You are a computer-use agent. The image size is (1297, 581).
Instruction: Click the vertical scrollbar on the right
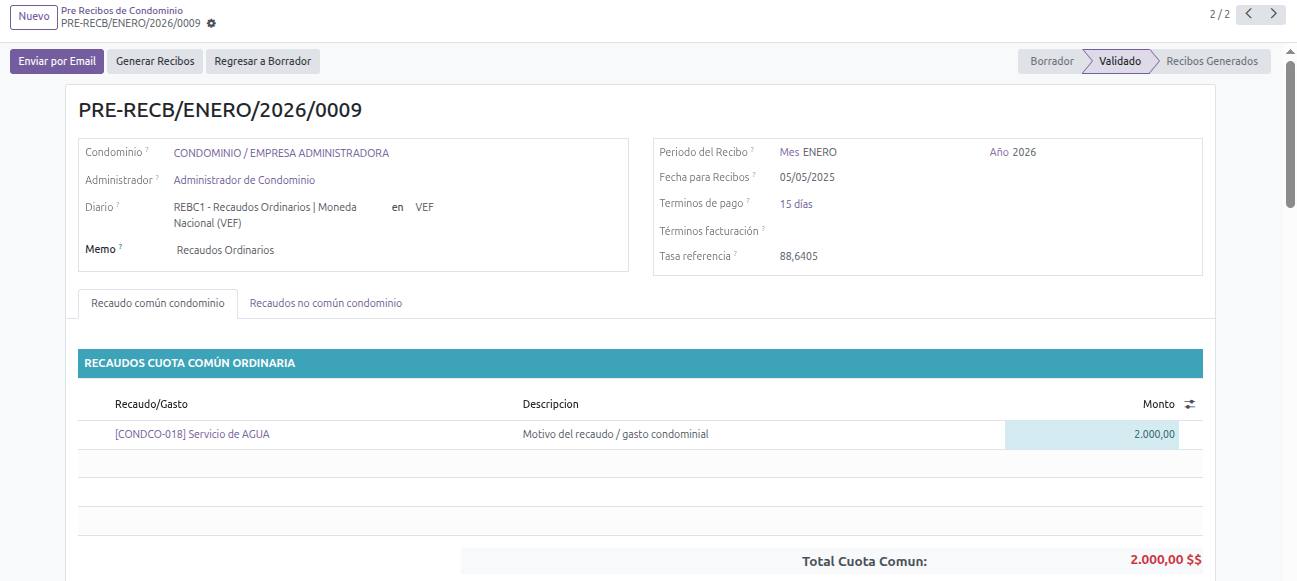click(x=1290, y=135)
